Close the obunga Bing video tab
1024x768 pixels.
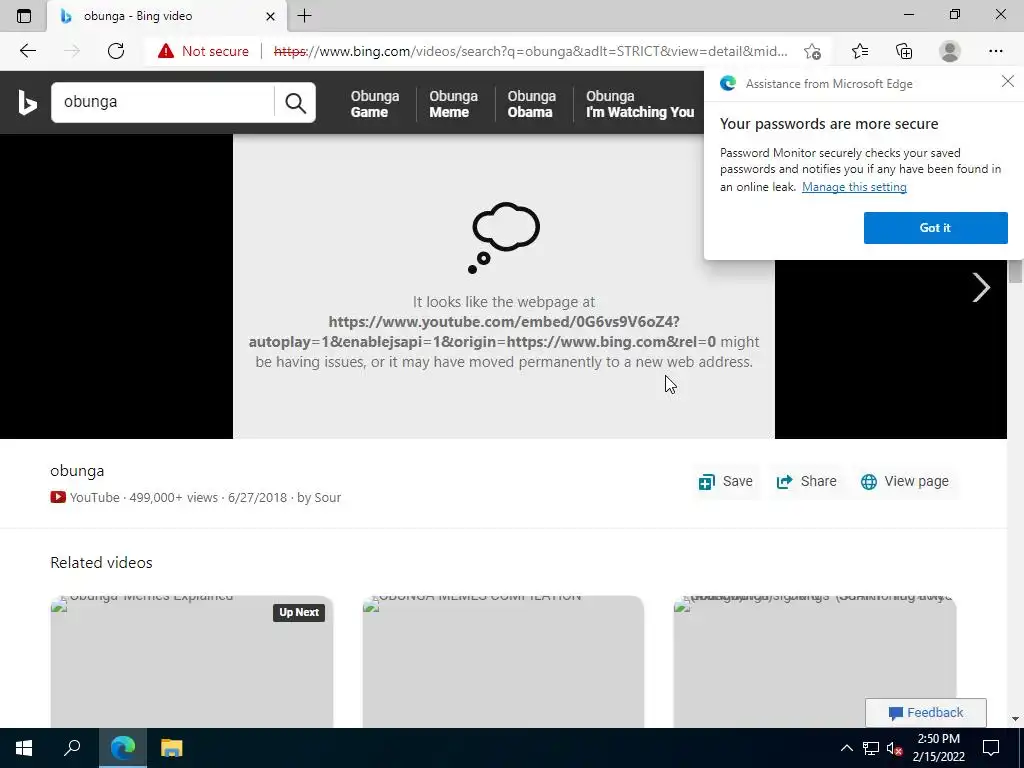pyautogui.click(x=270, y=16)
